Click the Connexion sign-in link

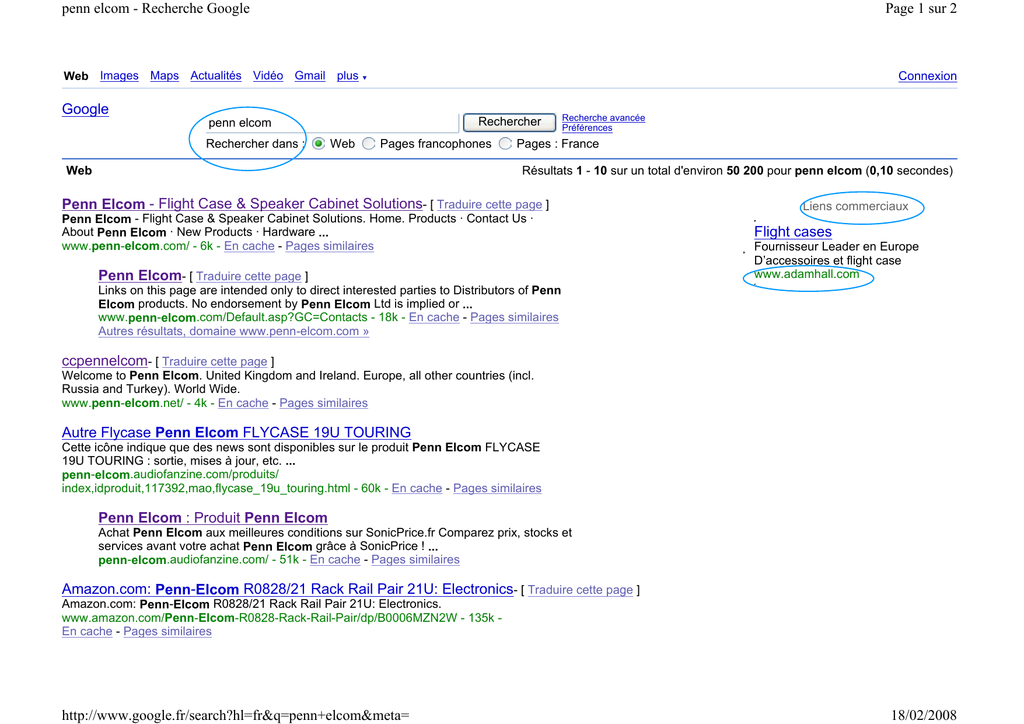pyautogui.click(x=927, y=76)
